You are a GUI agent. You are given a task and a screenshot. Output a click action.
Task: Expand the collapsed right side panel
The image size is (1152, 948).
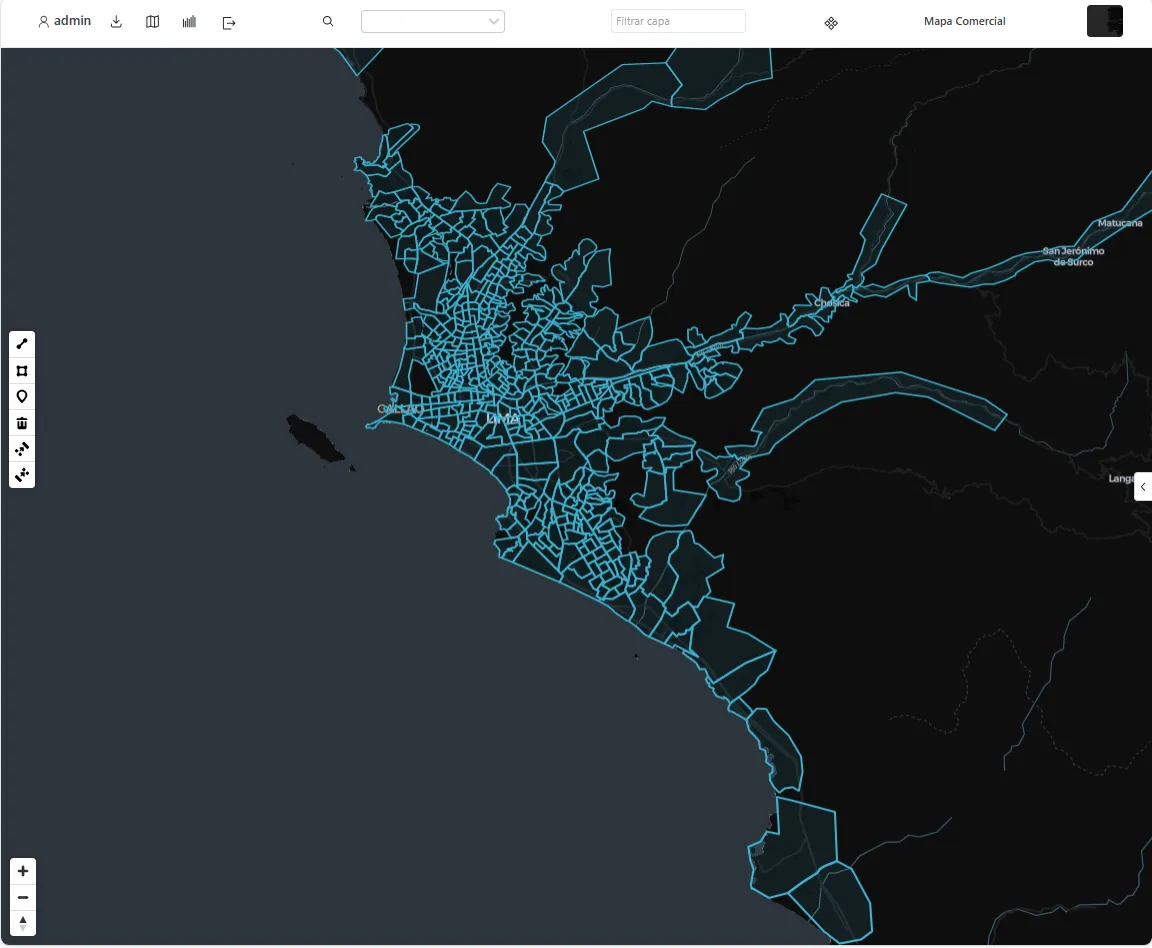pyautogui.click(x=1143, y=486)
